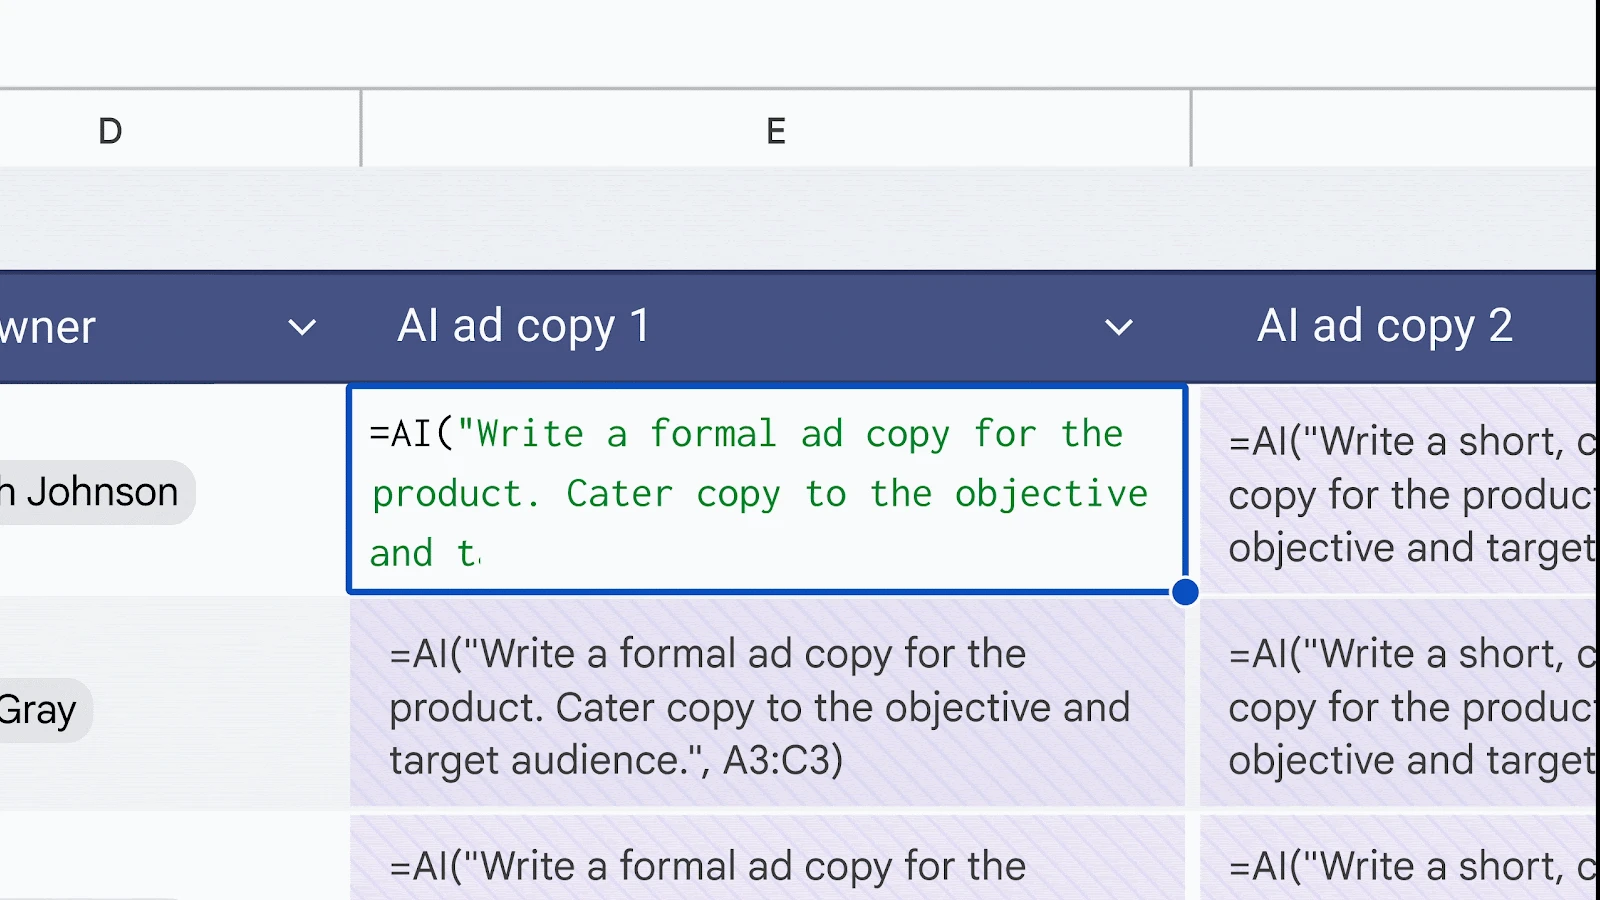Select the AI formula cell ending with A3:C3
Screen dimensions: 1600x900
pyautogui.click(x=766, y=706)
